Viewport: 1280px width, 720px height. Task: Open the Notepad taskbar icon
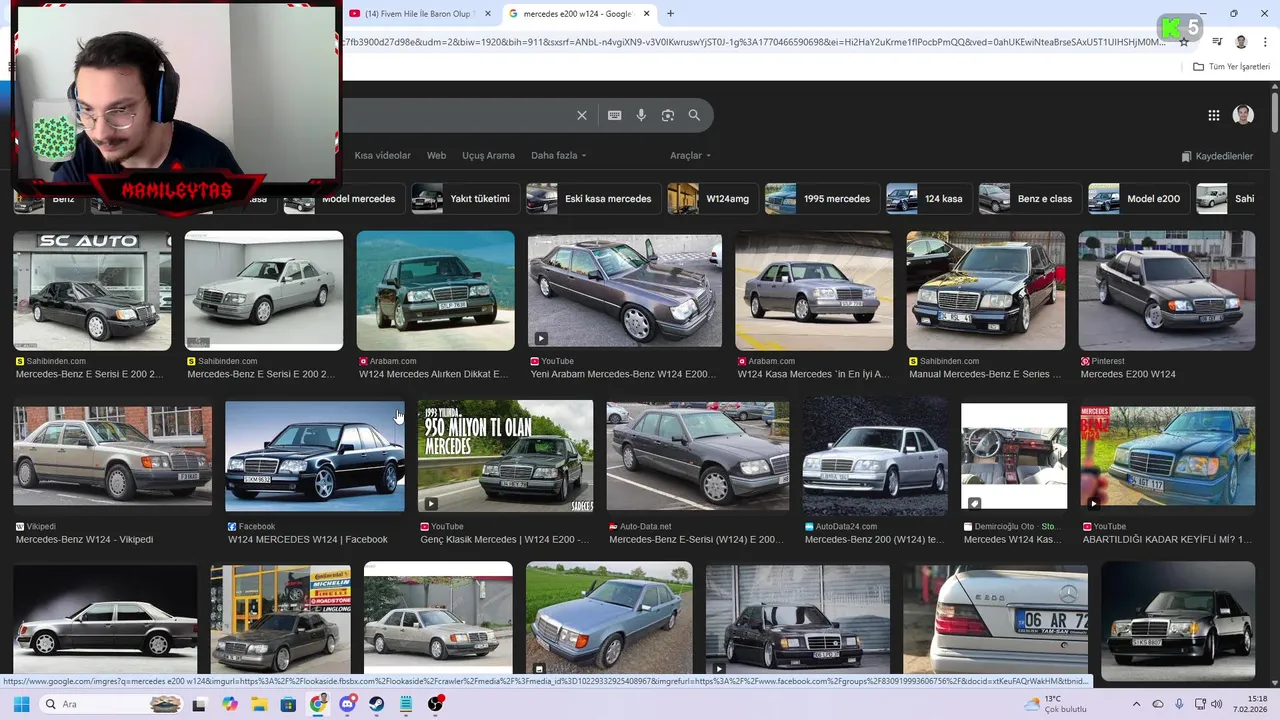pos(406,704)
